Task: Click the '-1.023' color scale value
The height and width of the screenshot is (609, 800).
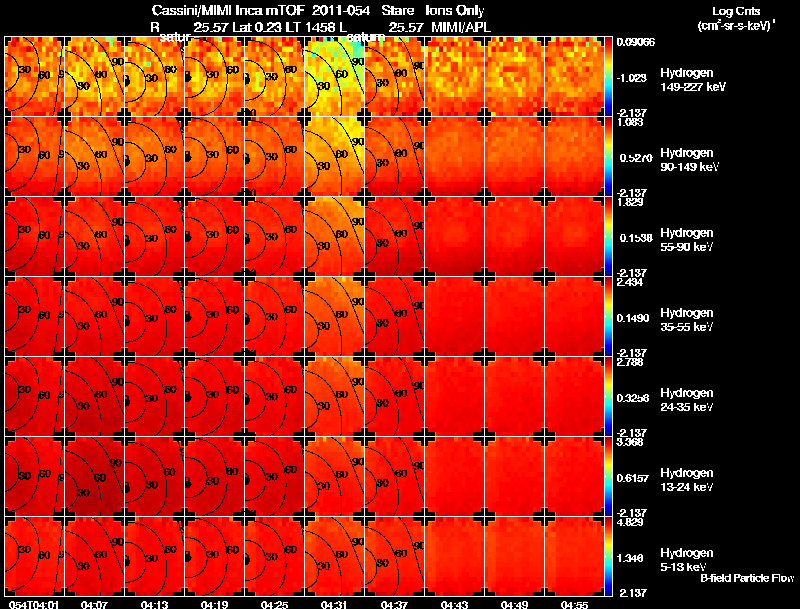Action: [632, 78]
